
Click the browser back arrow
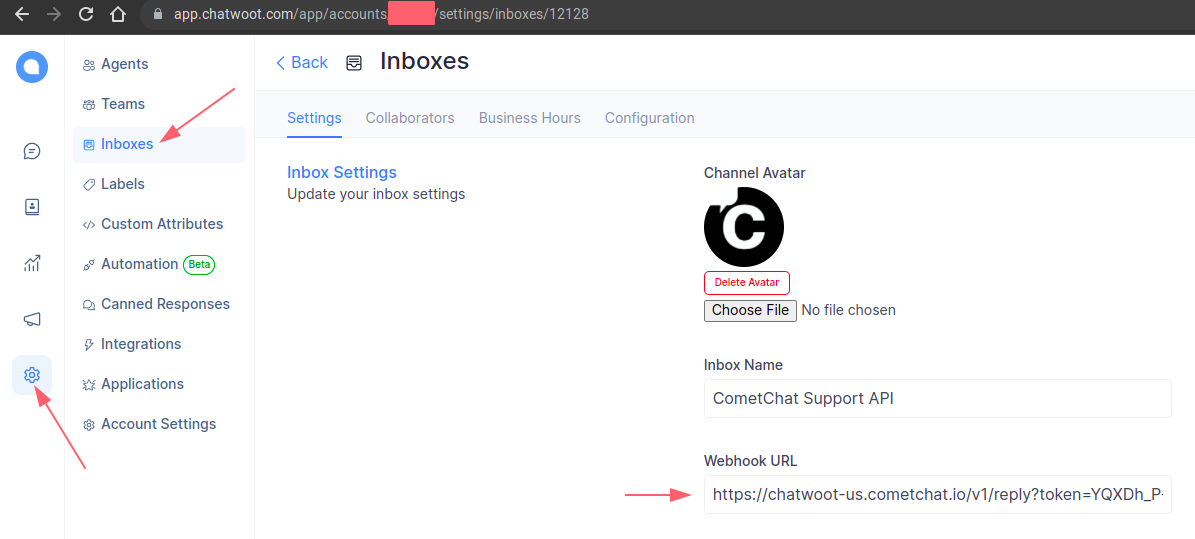click(21, 14)
